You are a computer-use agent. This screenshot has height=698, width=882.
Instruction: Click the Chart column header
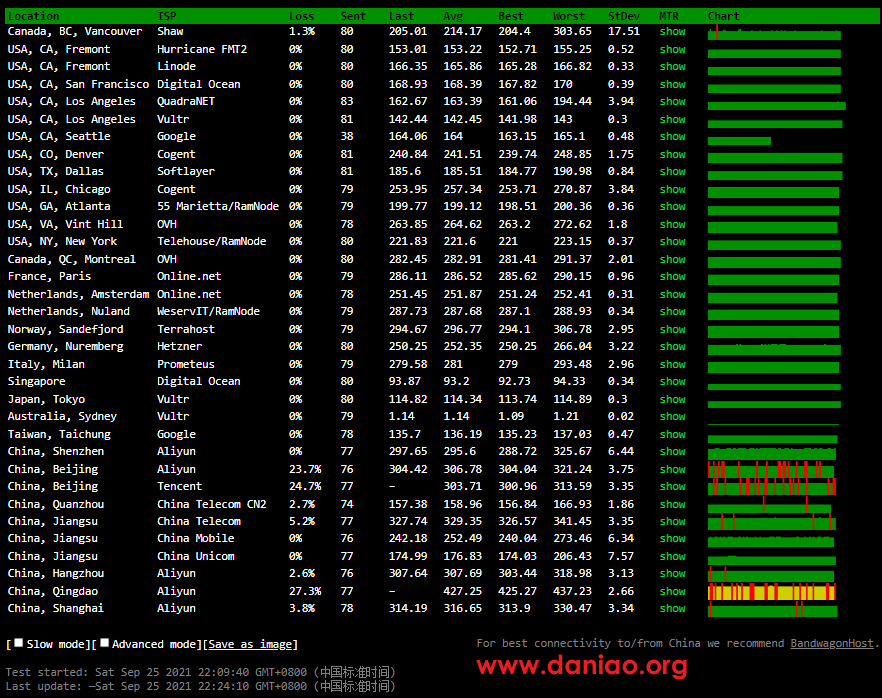tap(723, 16)
